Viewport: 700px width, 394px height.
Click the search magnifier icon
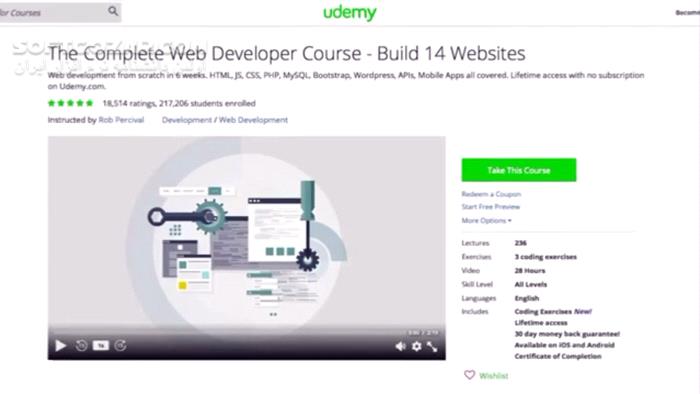tap(113, 11)
